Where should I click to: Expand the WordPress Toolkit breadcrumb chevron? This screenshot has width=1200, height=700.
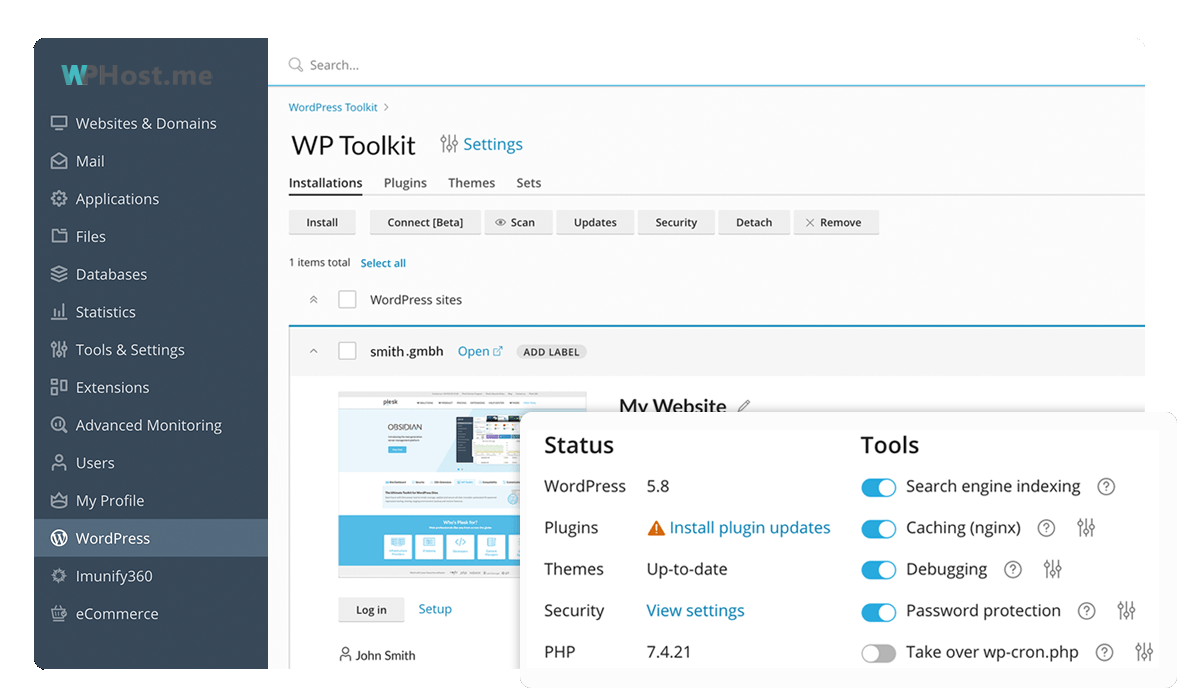point(387,108)
